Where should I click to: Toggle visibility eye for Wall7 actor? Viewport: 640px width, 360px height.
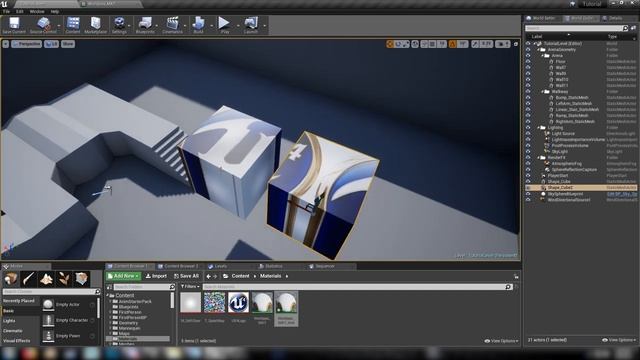coord(528,68)
